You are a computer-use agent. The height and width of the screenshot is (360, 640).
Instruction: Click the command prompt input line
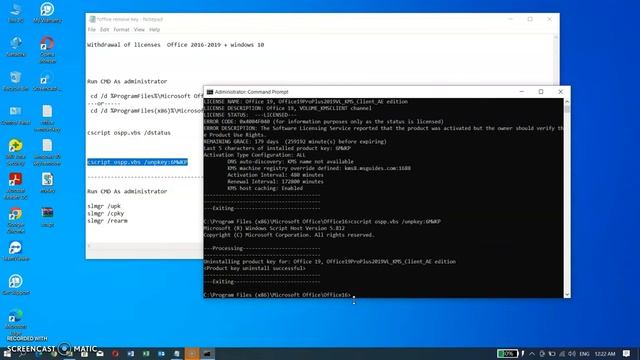tap(277, 295)
